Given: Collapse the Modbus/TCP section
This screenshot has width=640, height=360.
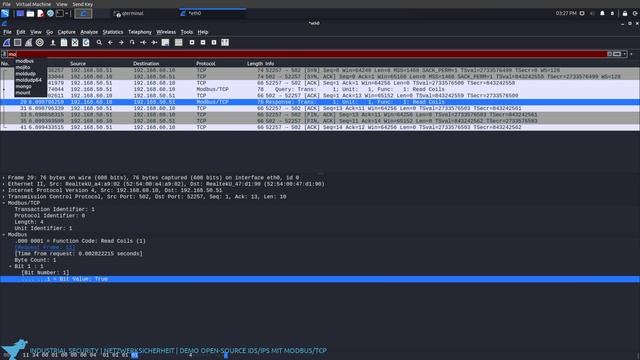Looking at the screenshot, I should click(4, 203).
